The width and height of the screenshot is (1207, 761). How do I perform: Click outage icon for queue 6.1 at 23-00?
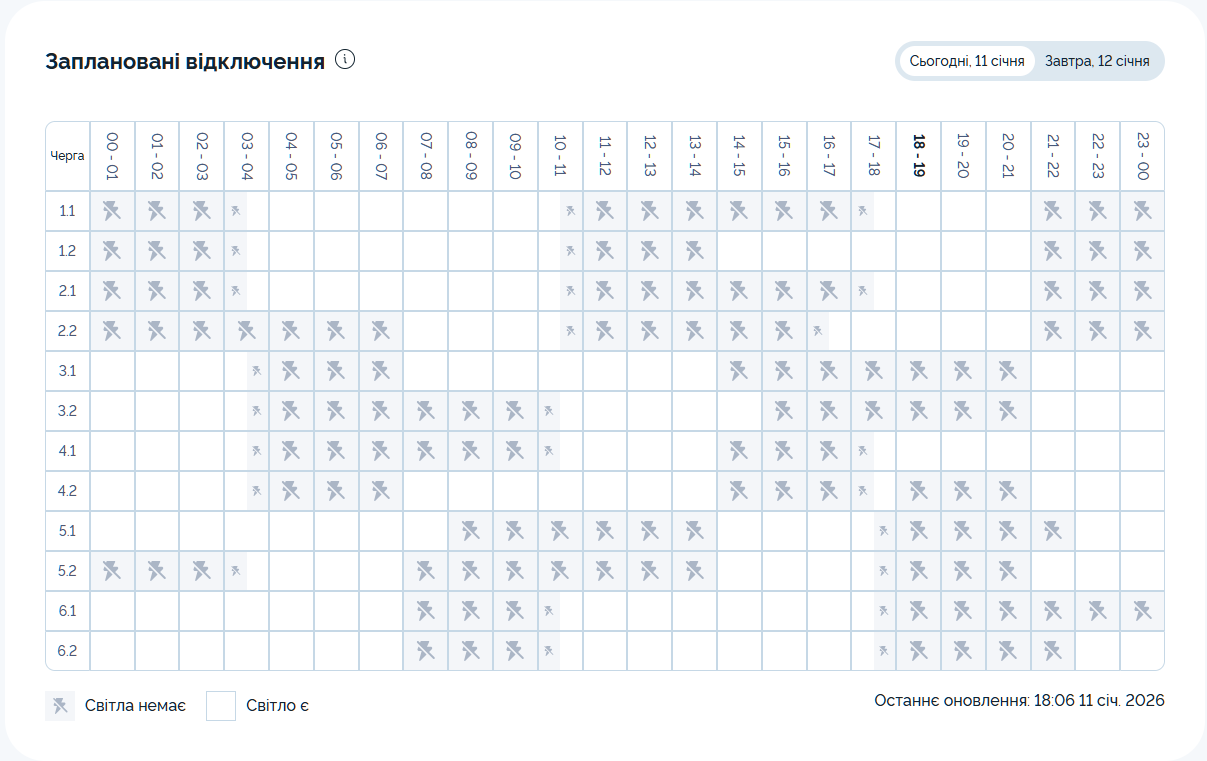pos(1142,611)
